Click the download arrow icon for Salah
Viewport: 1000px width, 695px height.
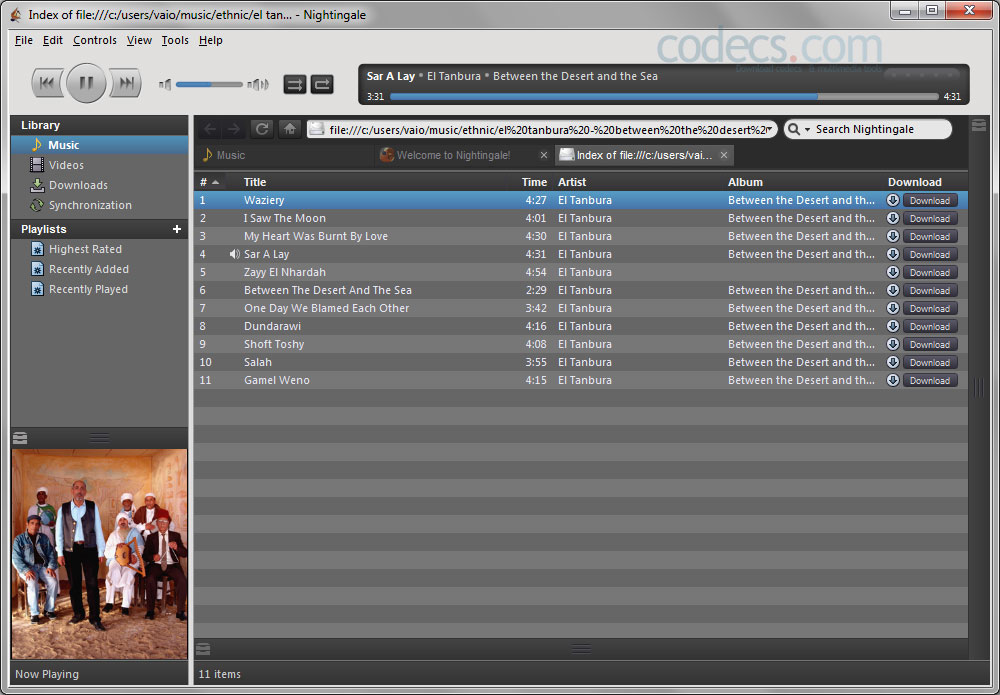pos(893,362)
